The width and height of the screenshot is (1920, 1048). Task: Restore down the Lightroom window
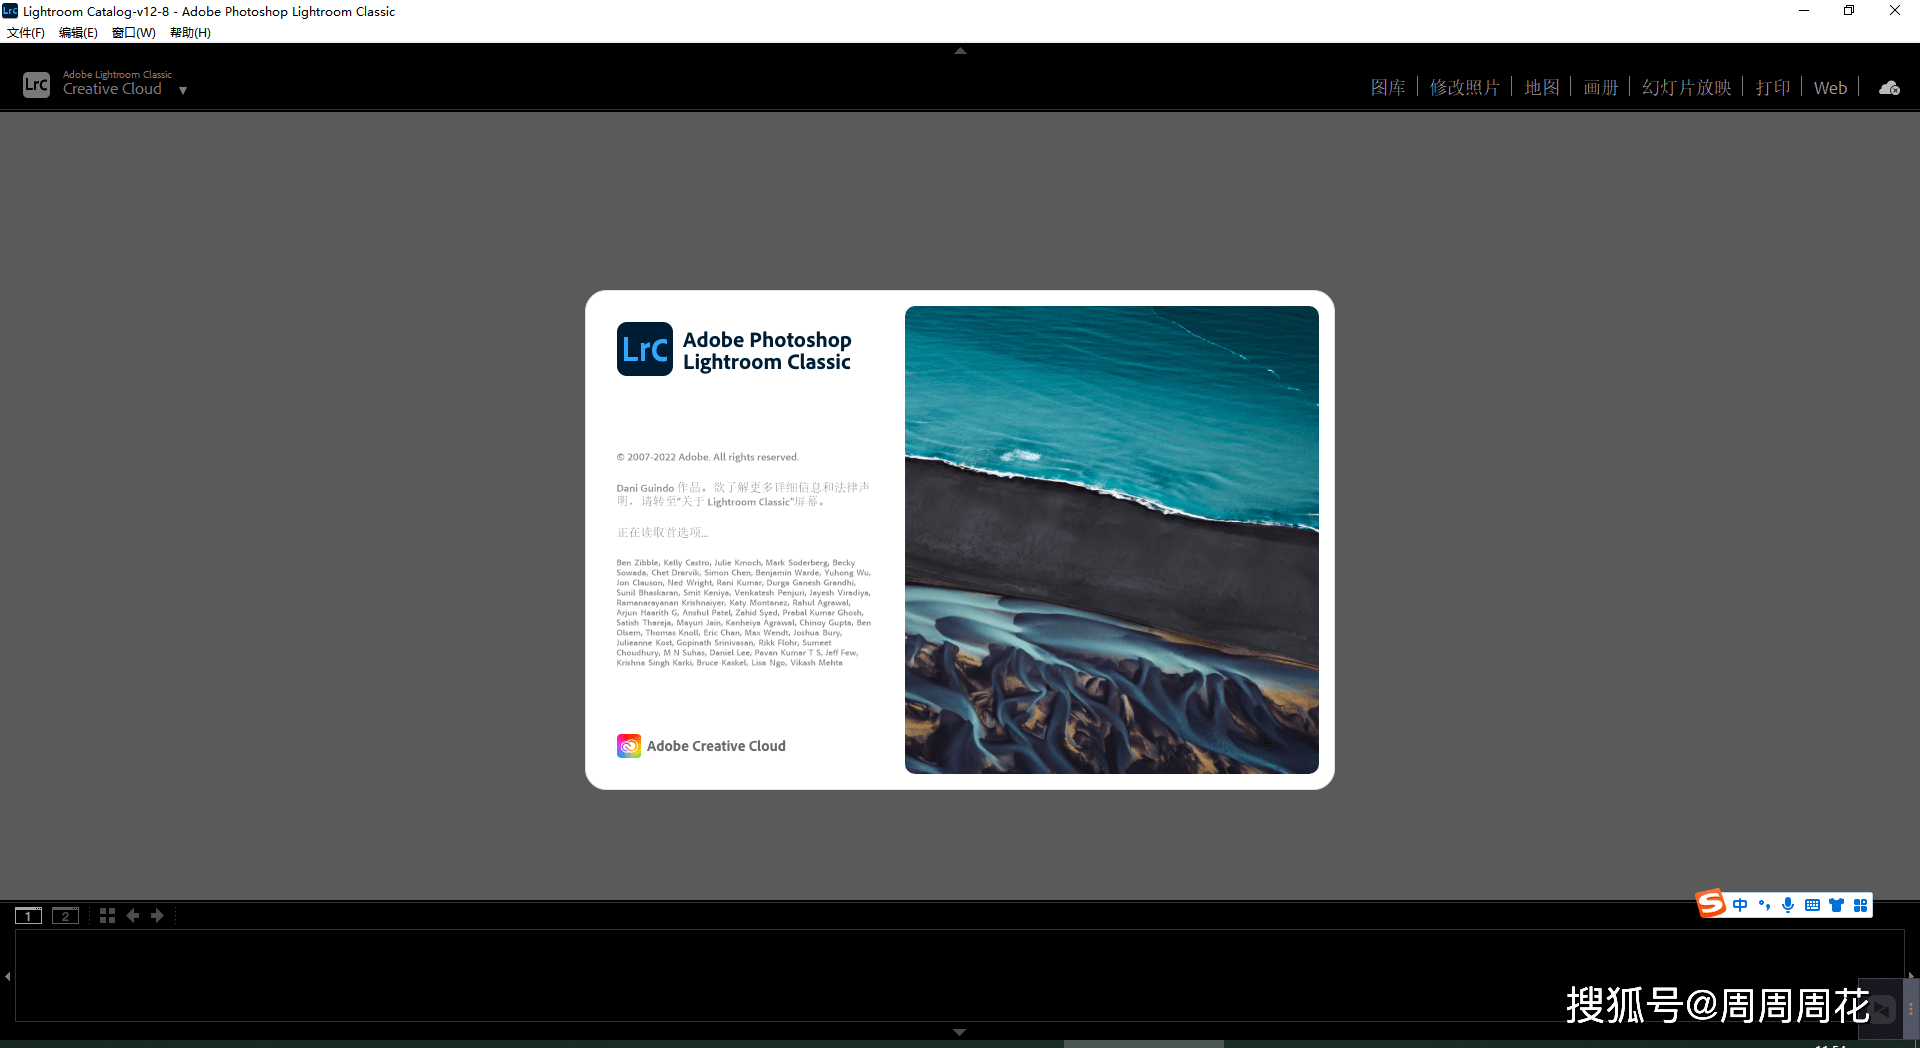pyautogui.click(x=1849, y=11)
